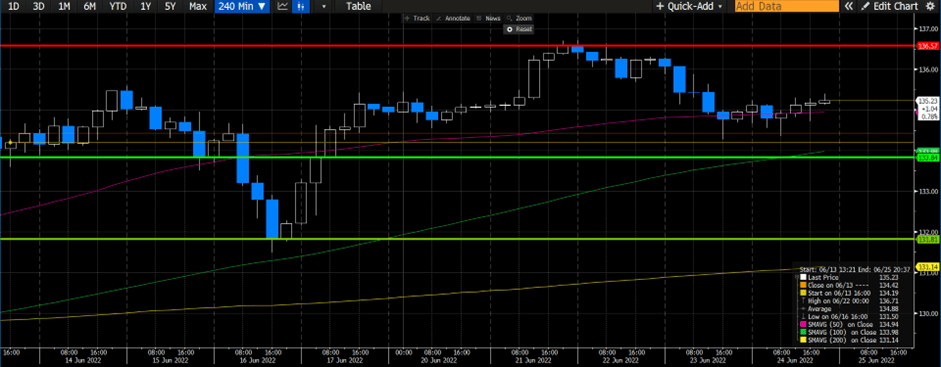Screen dimensions: 941x367
Task: Expand the Quick-Add dropdown
Action: click(689, 6)
